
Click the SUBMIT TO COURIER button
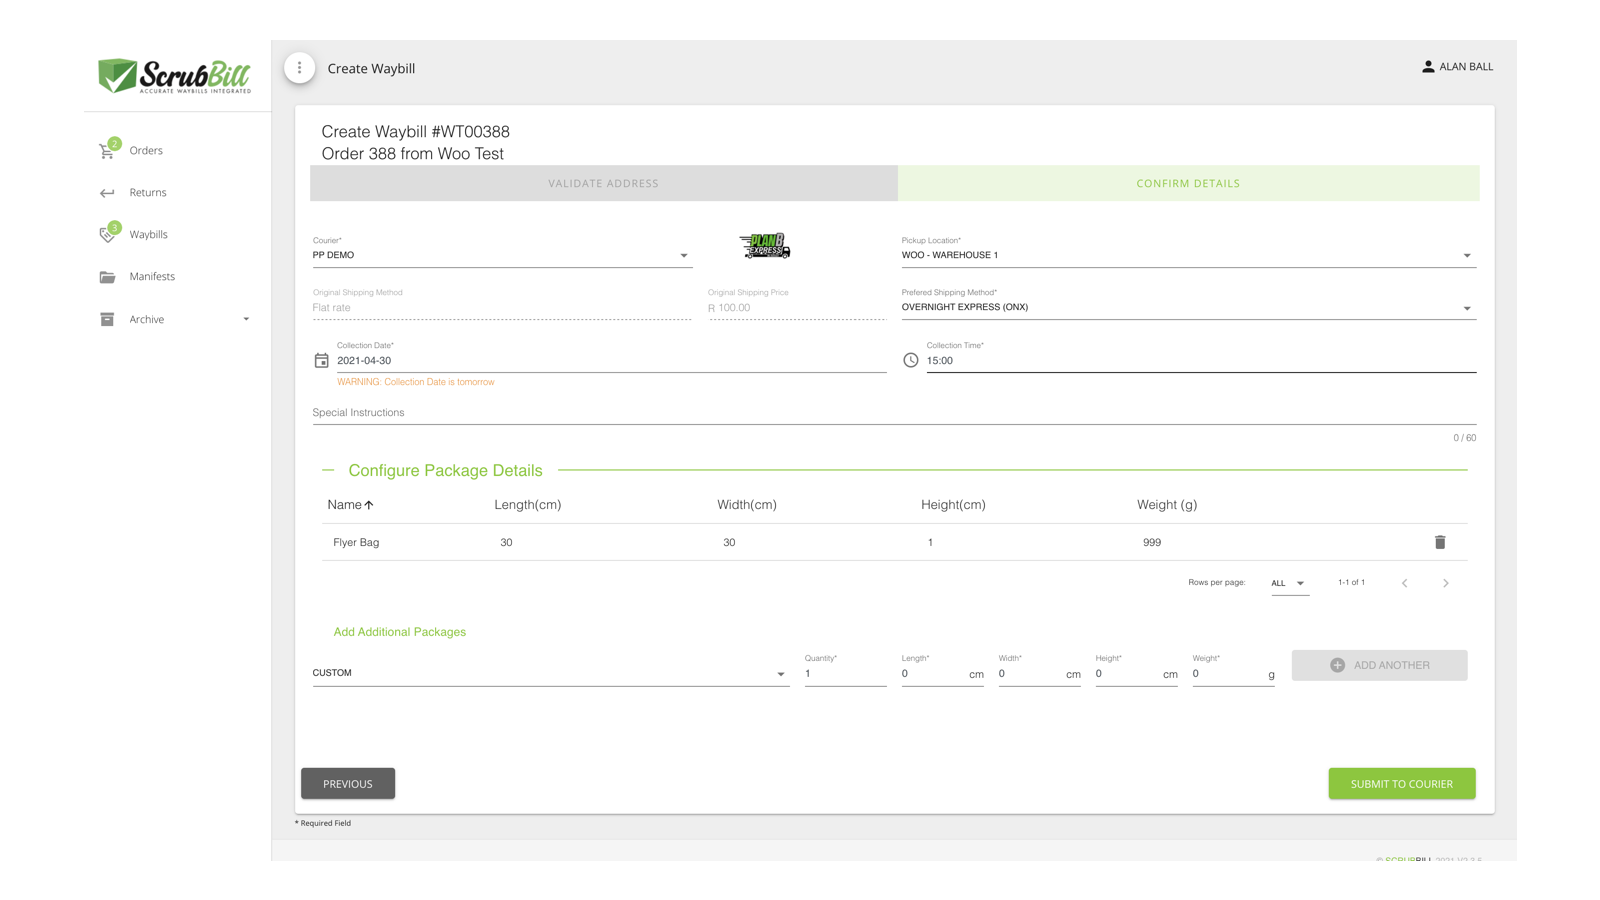(1402, 783)
